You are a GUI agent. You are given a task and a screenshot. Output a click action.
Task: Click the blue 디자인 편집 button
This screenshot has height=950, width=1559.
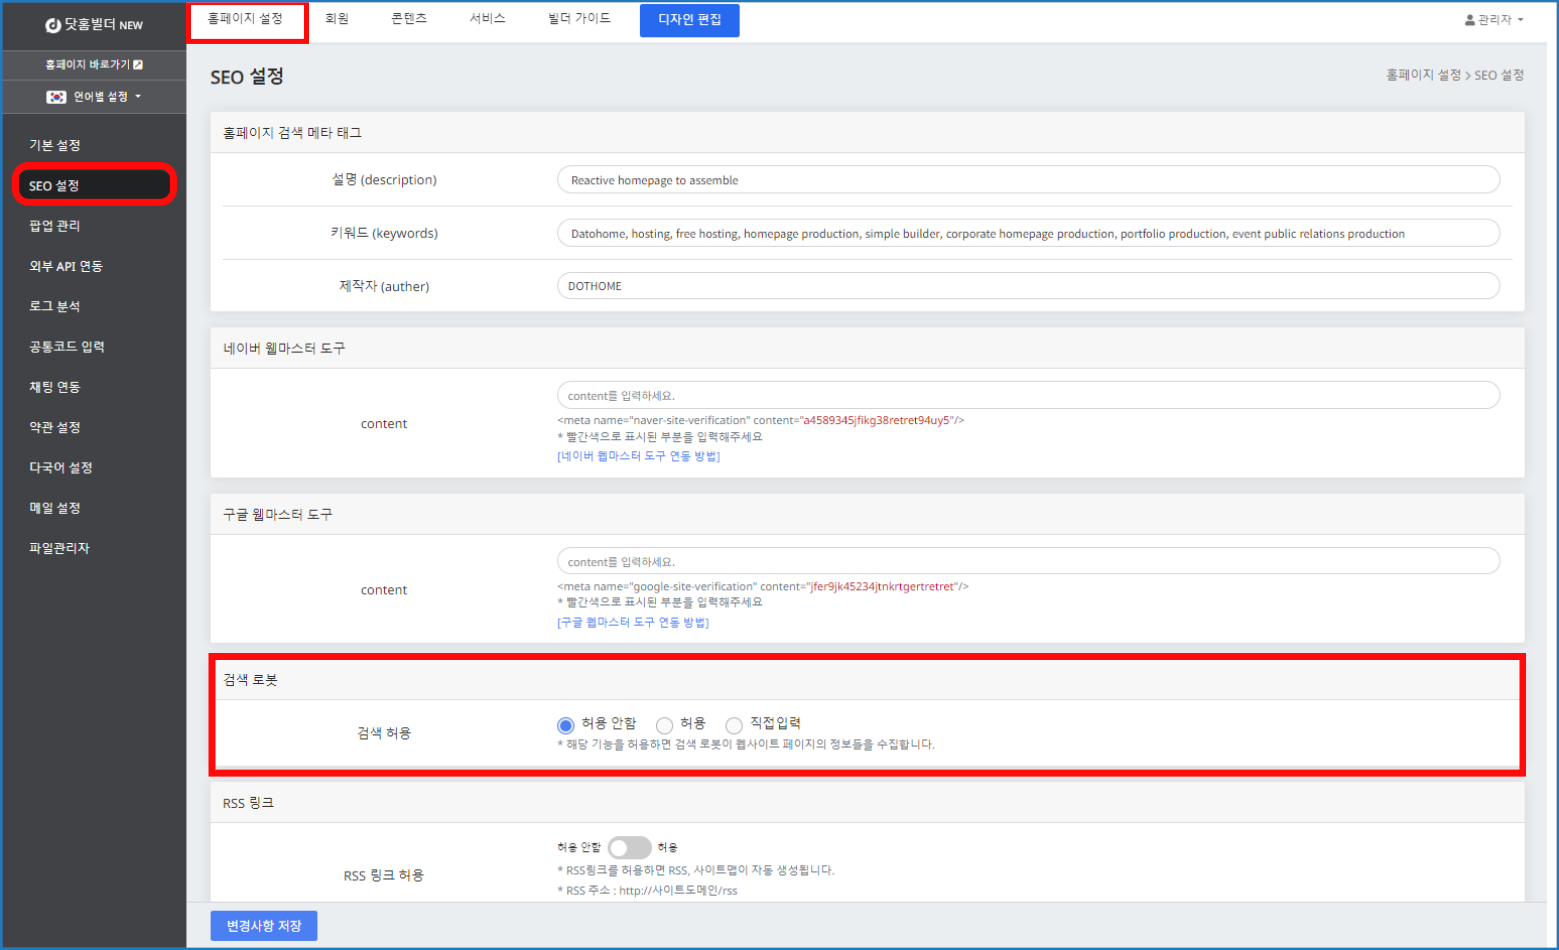click(x=689, y=20)
